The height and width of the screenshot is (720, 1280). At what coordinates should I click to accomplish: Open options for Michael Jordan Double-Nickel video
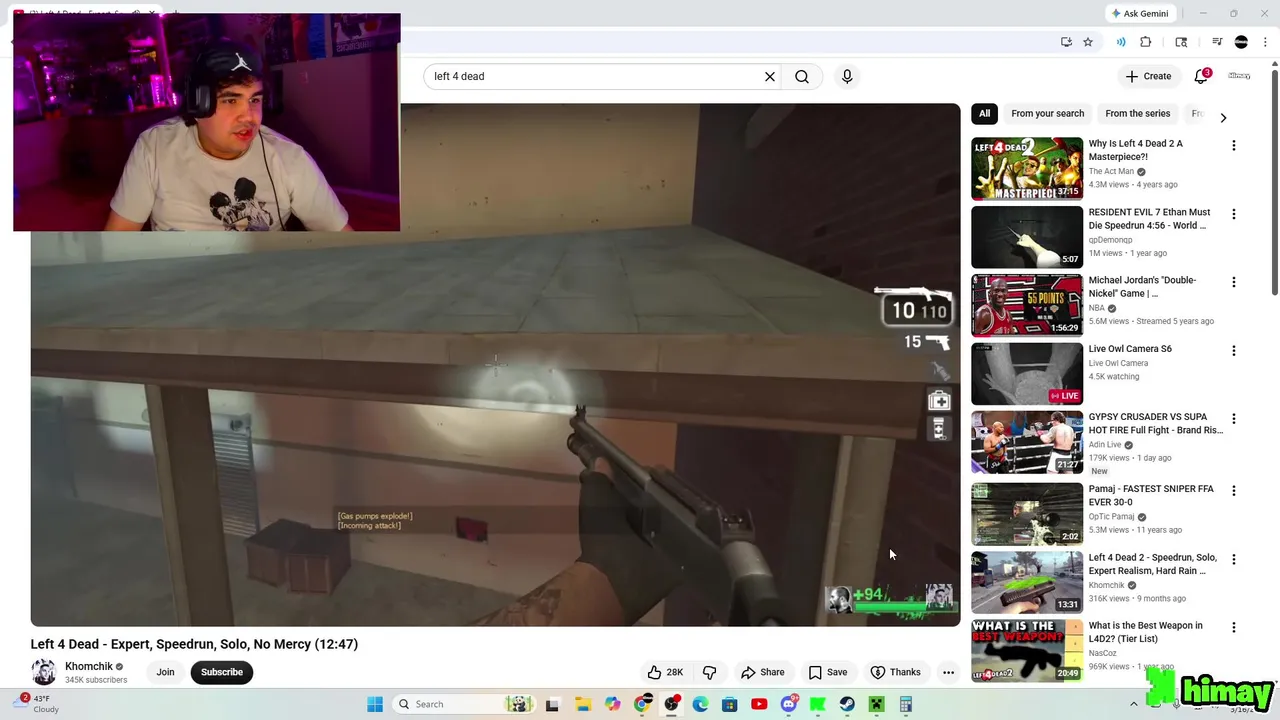(x=1233, y=282)
